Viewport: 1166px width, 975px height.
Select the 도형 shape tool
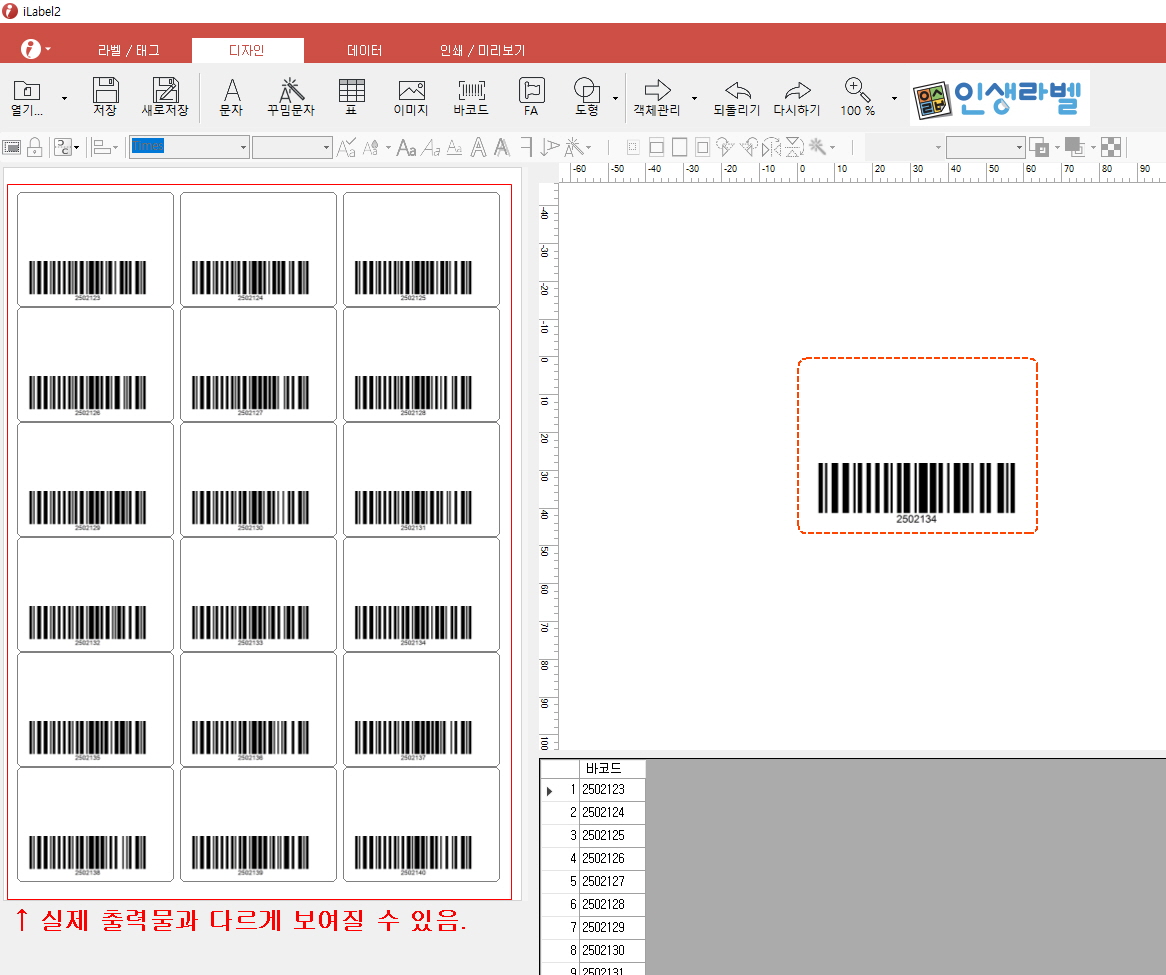(587, 98)
